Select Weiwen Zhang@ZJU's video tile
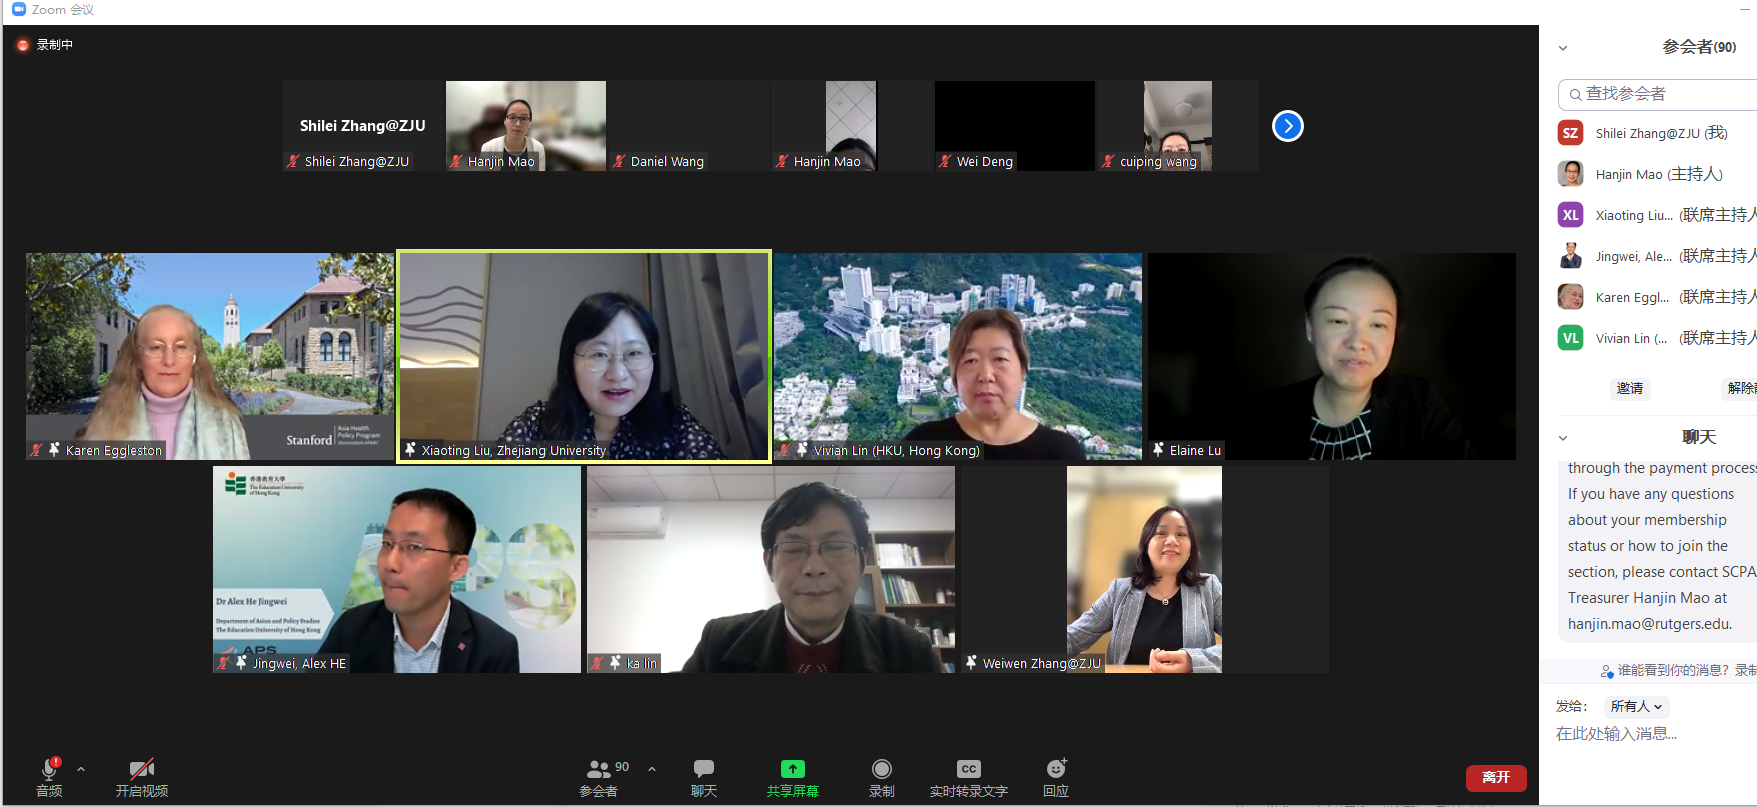Viewport: 1757px width, 807px height. [x=1145, y=569]
